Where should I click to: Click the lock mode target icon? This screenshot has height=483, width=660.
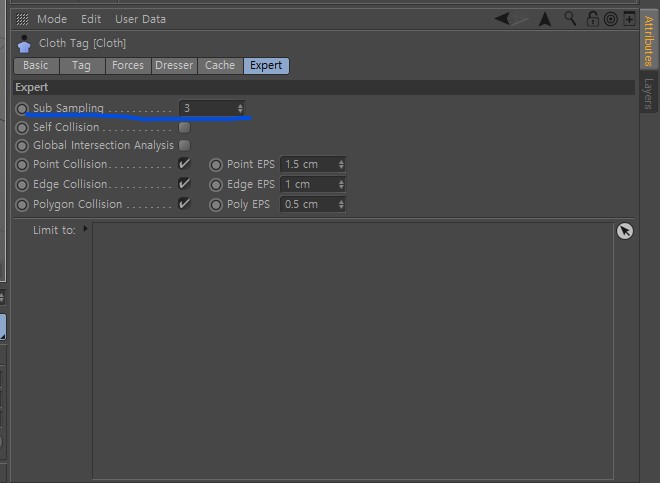click(610, 19)
